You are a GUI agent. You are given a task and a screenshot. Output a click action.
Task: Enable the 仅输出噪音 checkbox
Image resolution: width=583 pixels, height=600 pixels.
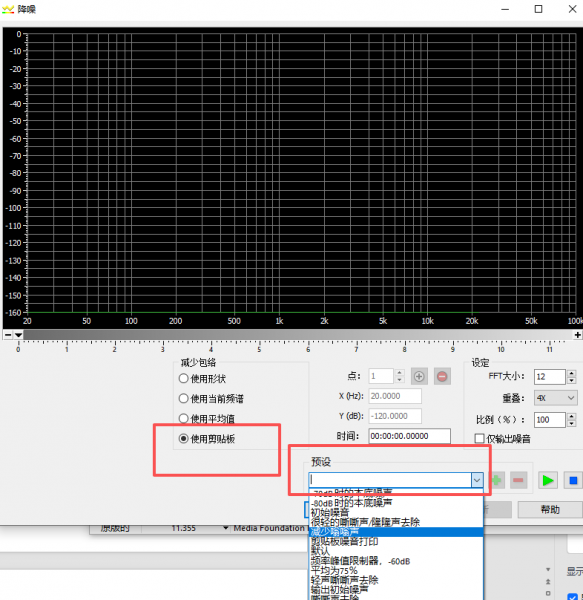pos(479,439)
